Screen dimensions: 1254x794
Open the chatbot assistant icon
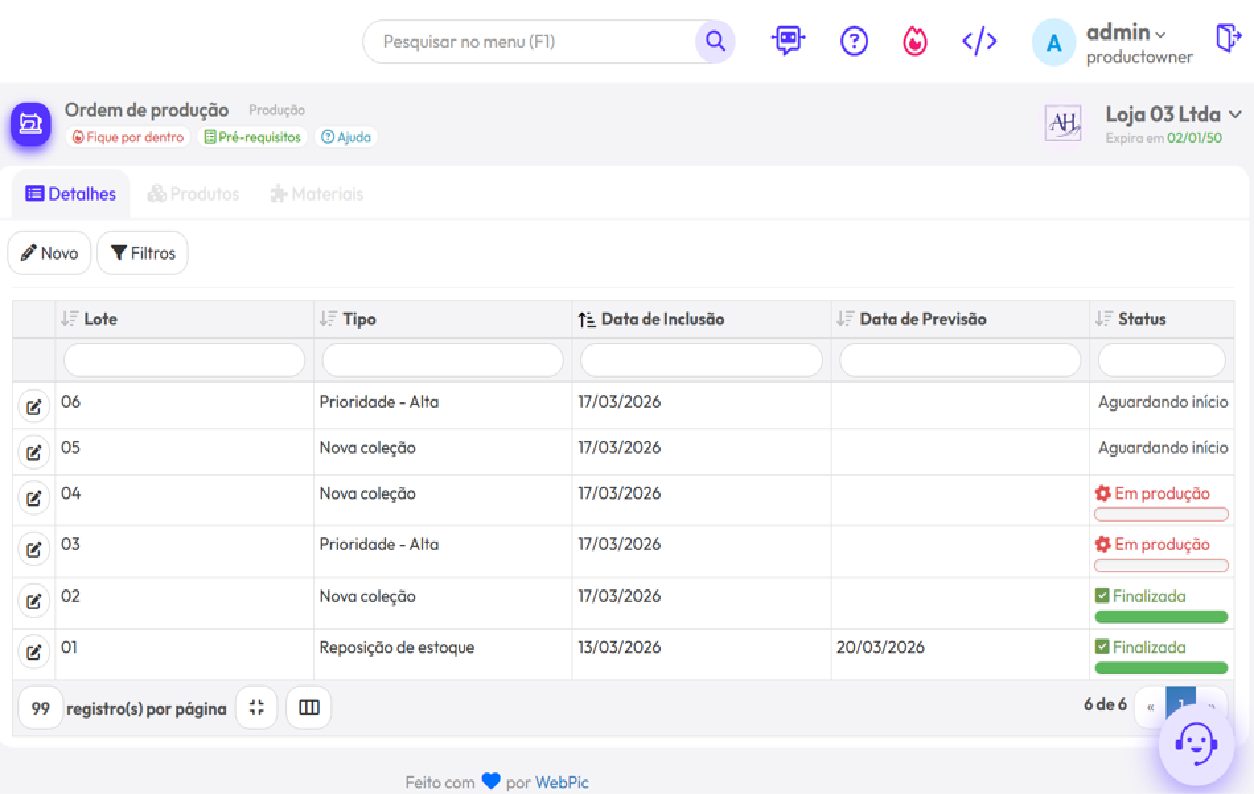pyautogui.click(x=788, y=41)
